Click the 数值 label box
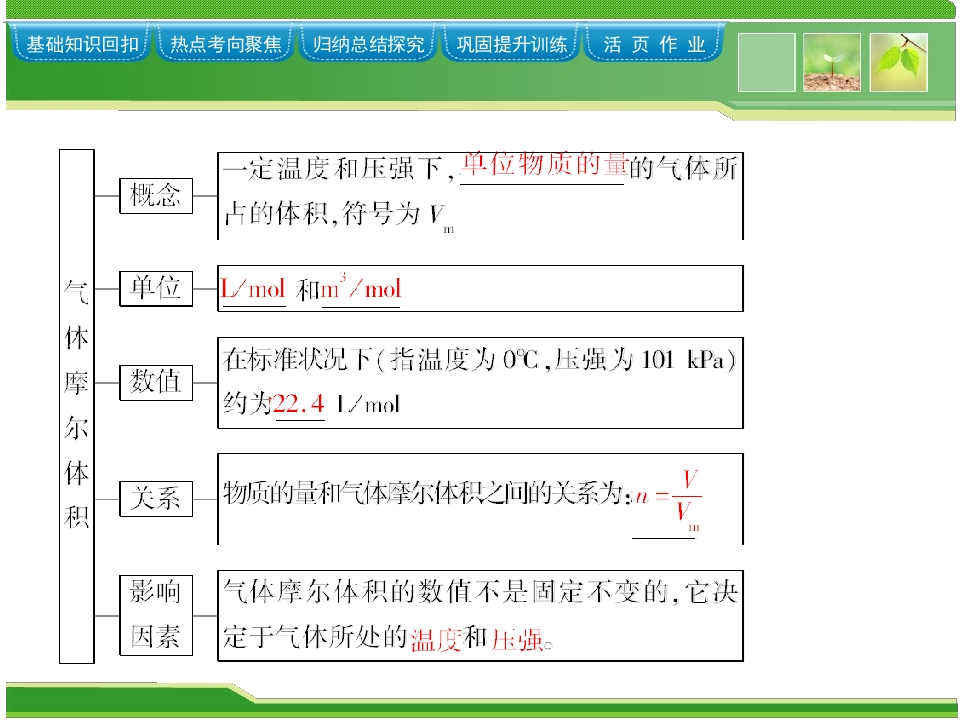 [x=156, y=383]
